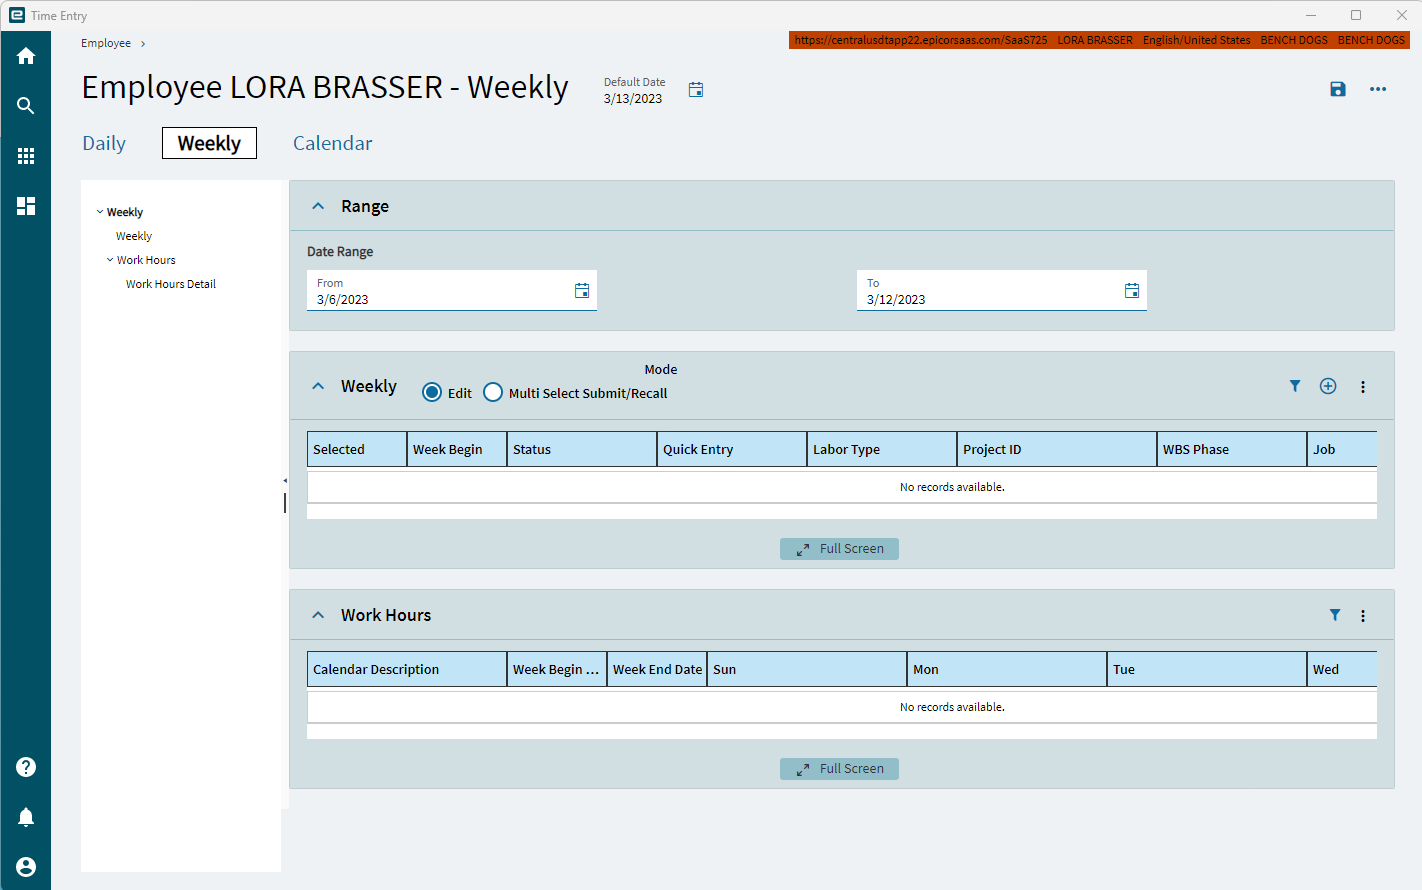Viewport: 1422px width, 890px height.
Task: Select Multi Select Submit/Recall mode
Action: (493, 392)
